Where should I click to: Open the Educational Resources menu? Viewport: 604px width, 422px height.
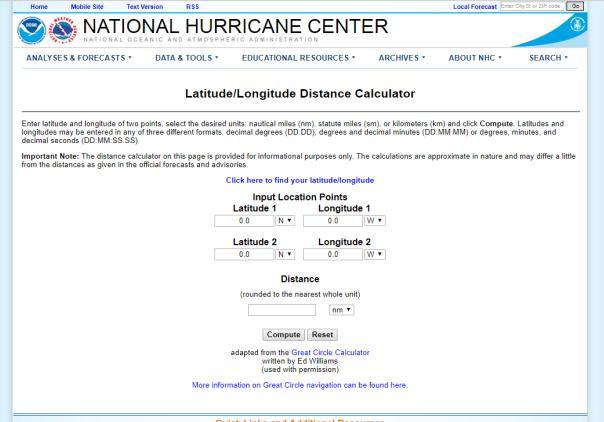click(x=299, y=58)
